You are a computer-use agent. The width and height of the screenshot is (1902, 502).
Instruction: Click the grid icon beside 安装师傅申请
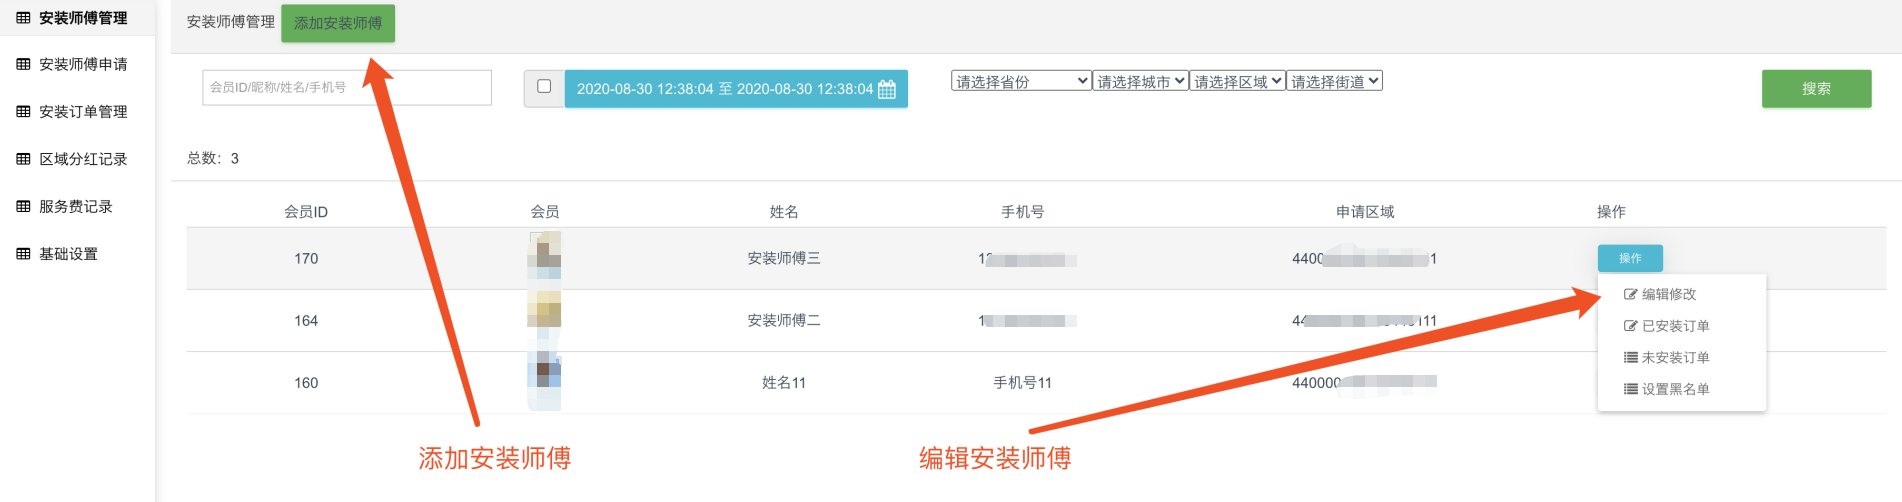pyautogui.click(x=23, y=64)
